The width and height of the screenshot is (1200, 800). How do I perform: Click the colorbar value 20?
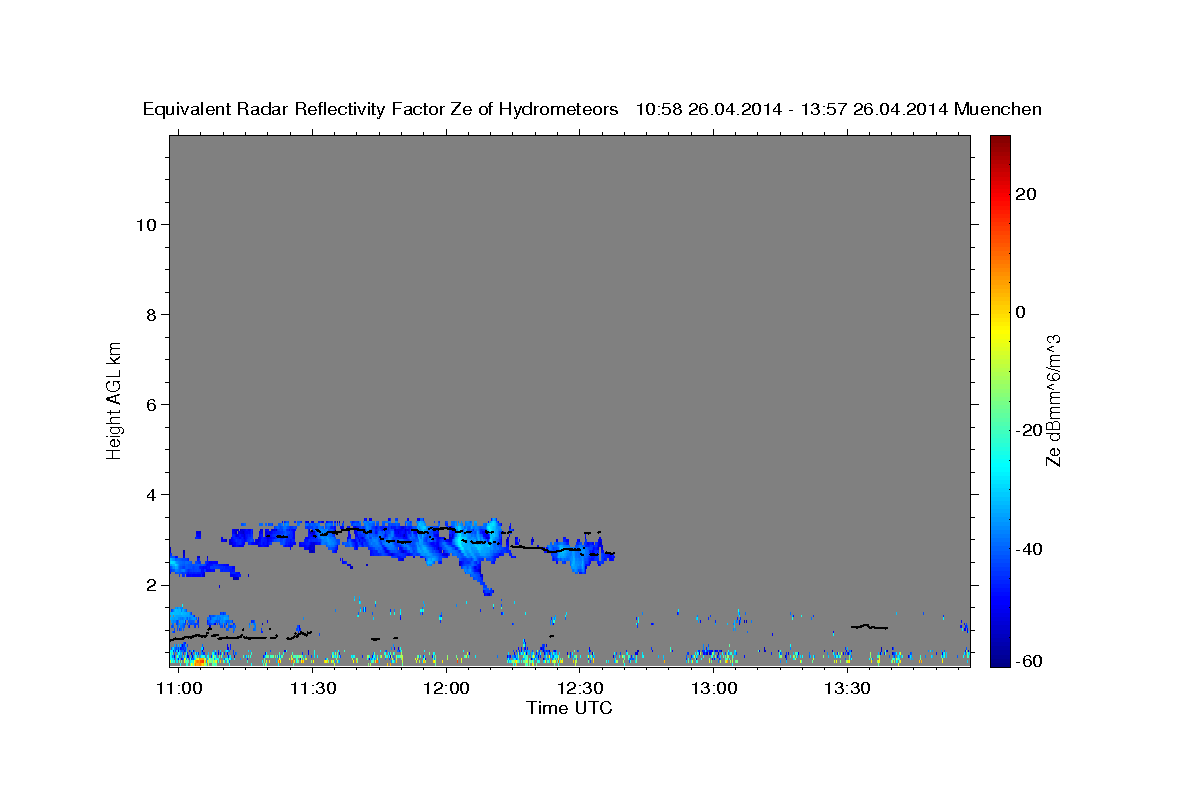[1025, 194]
